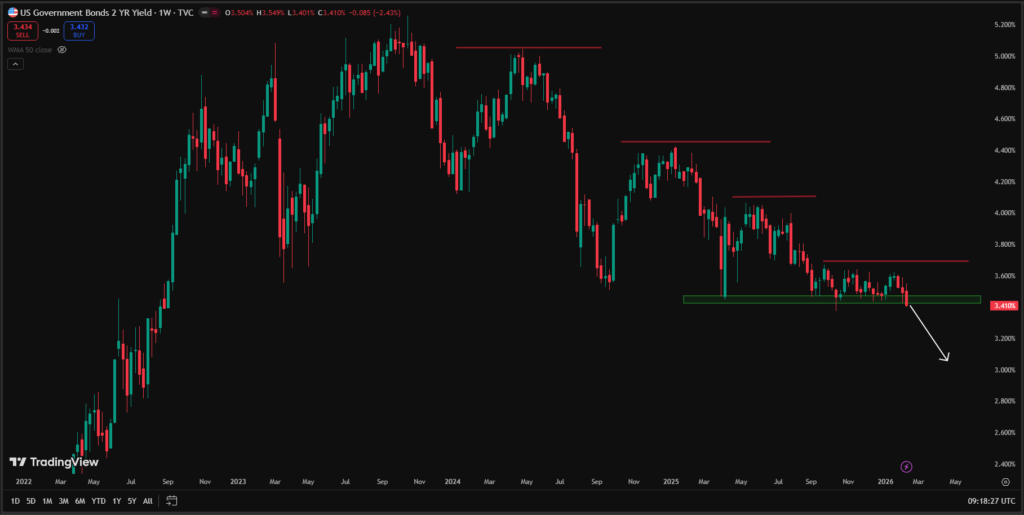The width and height of the screenshot is (1024, 515).
Task: Click the 2026 label on time axis
Action: (x=886, y=482)
